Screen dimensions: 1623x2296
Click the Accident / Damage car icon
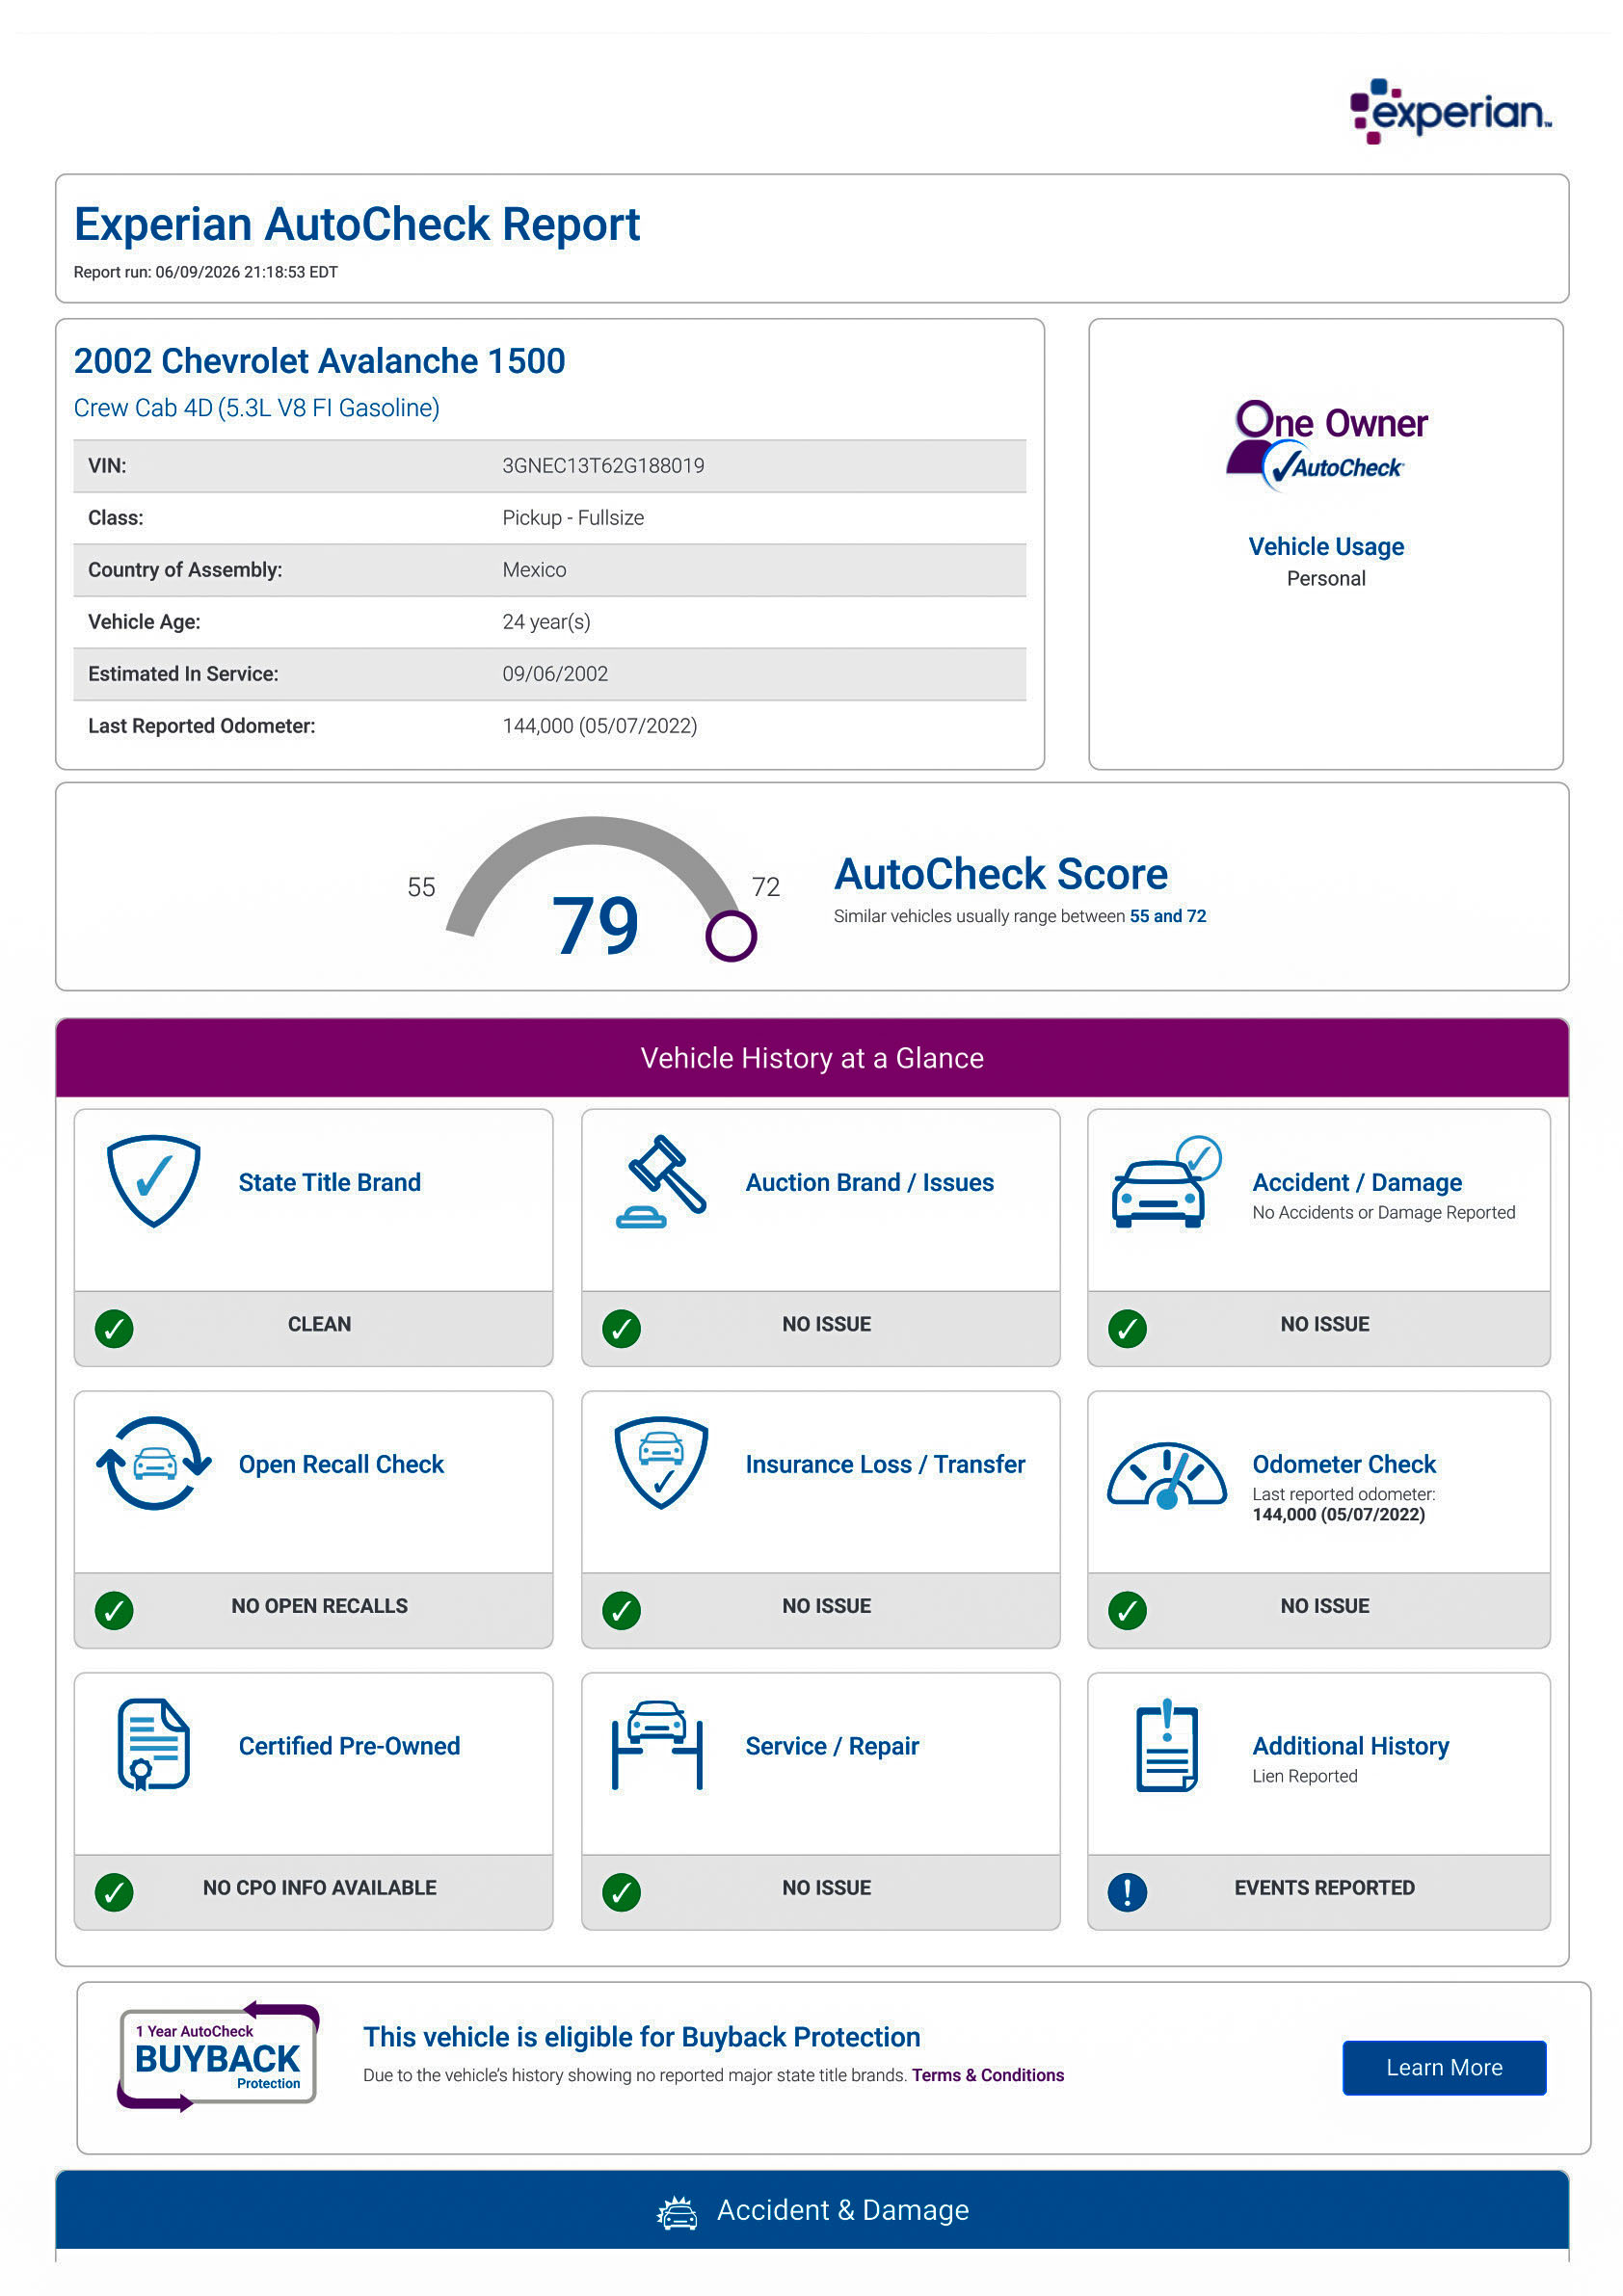click(x=1166, y=1181)
